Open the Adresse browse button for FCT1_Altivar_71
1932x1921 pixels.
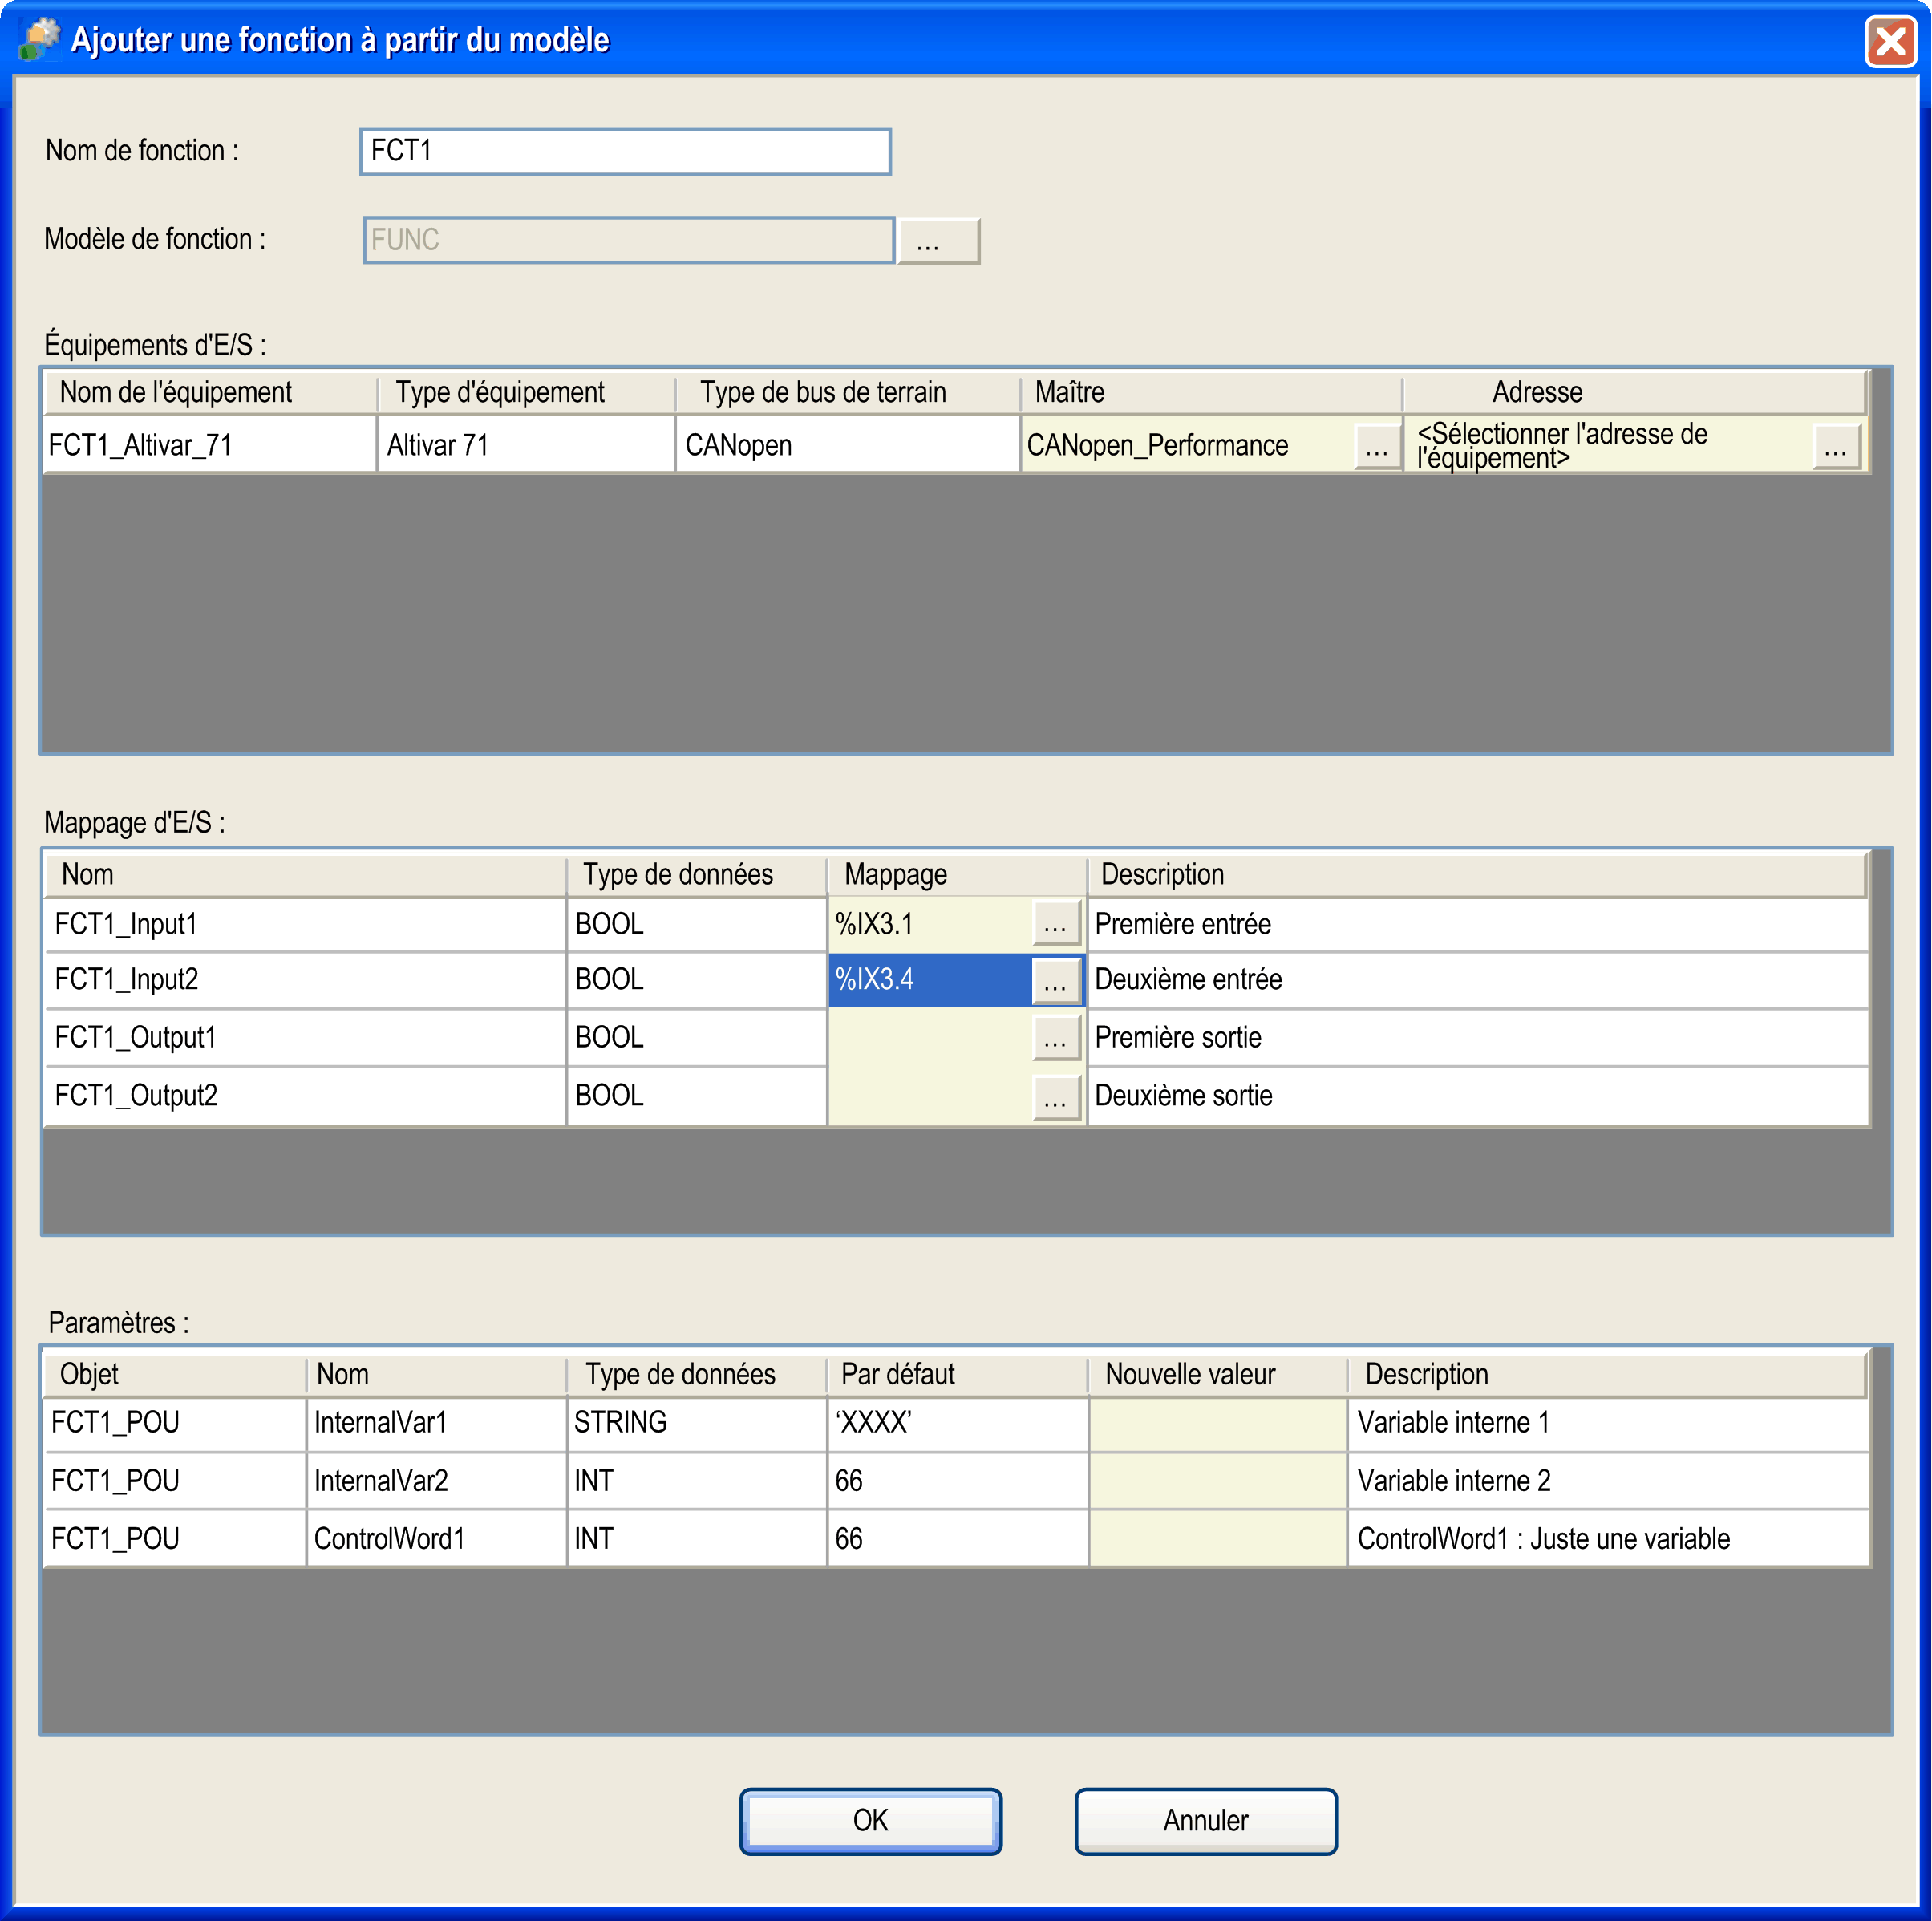[x=1836, y=446]
